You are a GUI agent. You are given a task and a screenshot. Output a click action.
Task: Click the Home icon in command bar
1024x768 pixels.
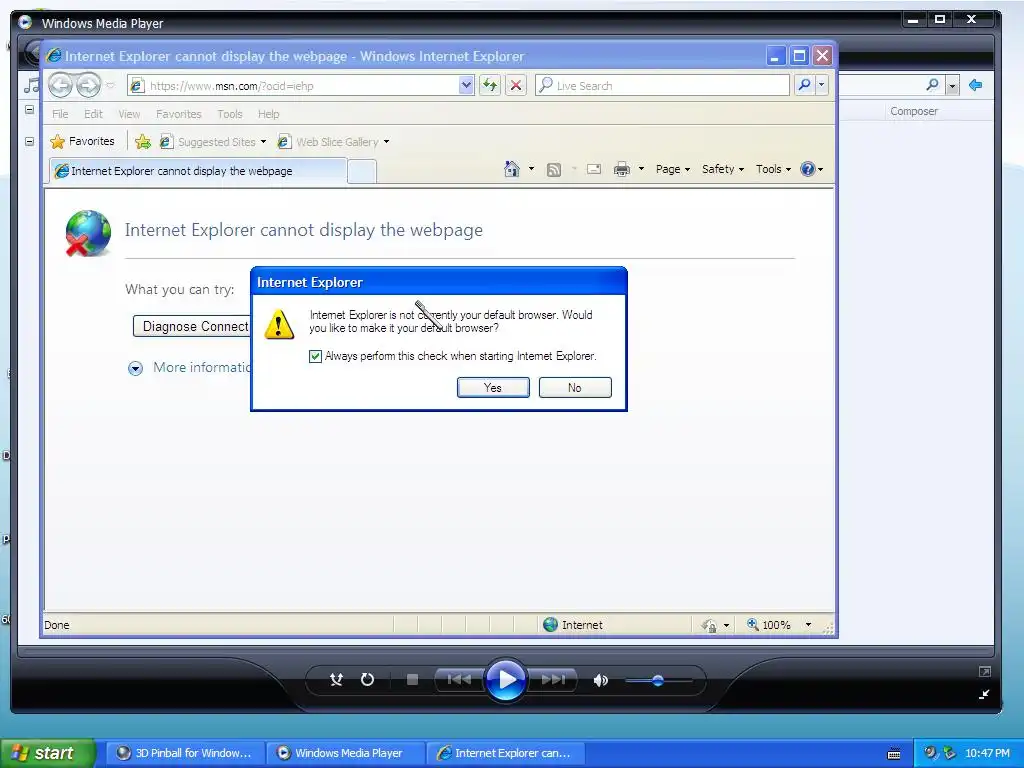click(512, 169)
